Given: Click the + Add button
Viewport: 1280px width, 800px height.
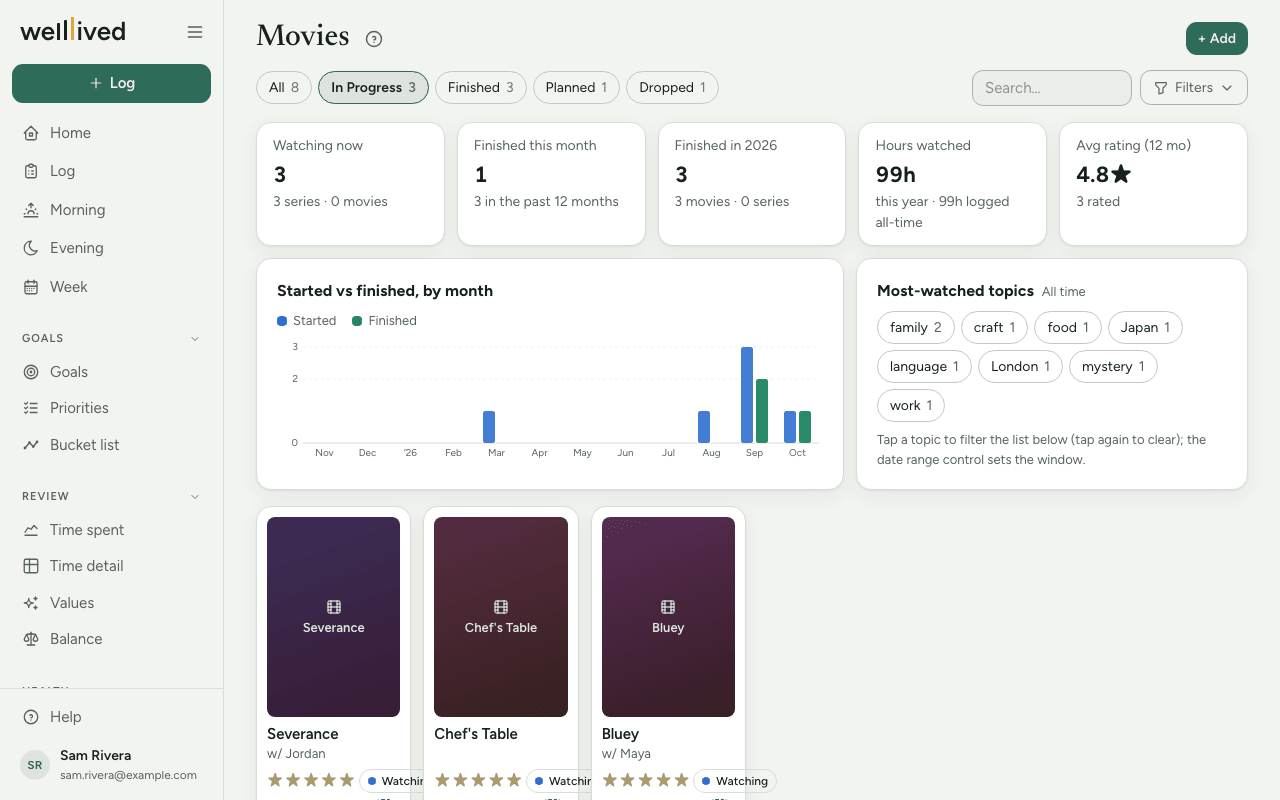Looking at the screenshot, I should point(1217,38).
